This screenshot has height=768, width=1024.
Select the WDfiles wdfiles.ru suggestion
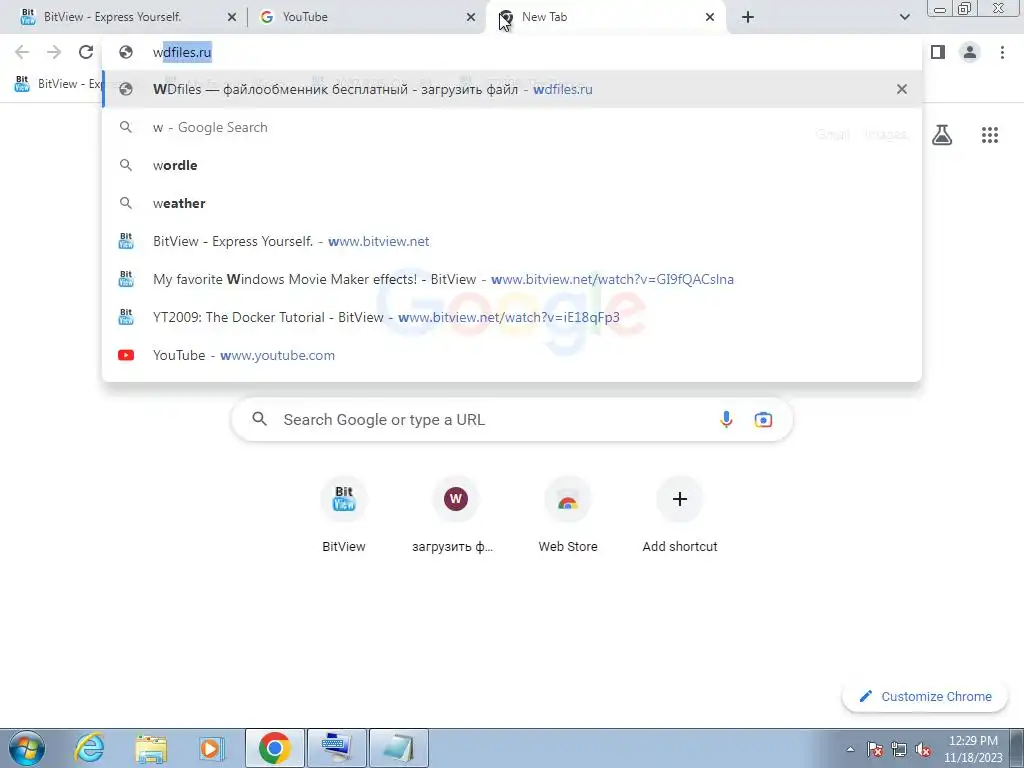(x=512, y=89)
